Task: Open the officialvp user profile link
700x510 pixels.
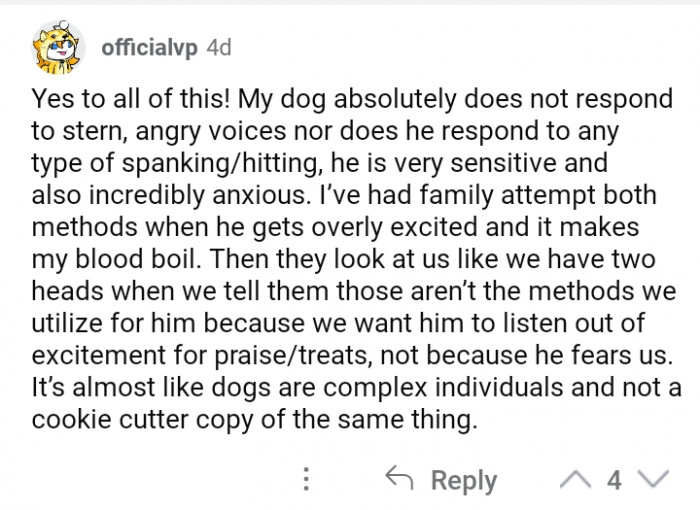Action: 148,47
